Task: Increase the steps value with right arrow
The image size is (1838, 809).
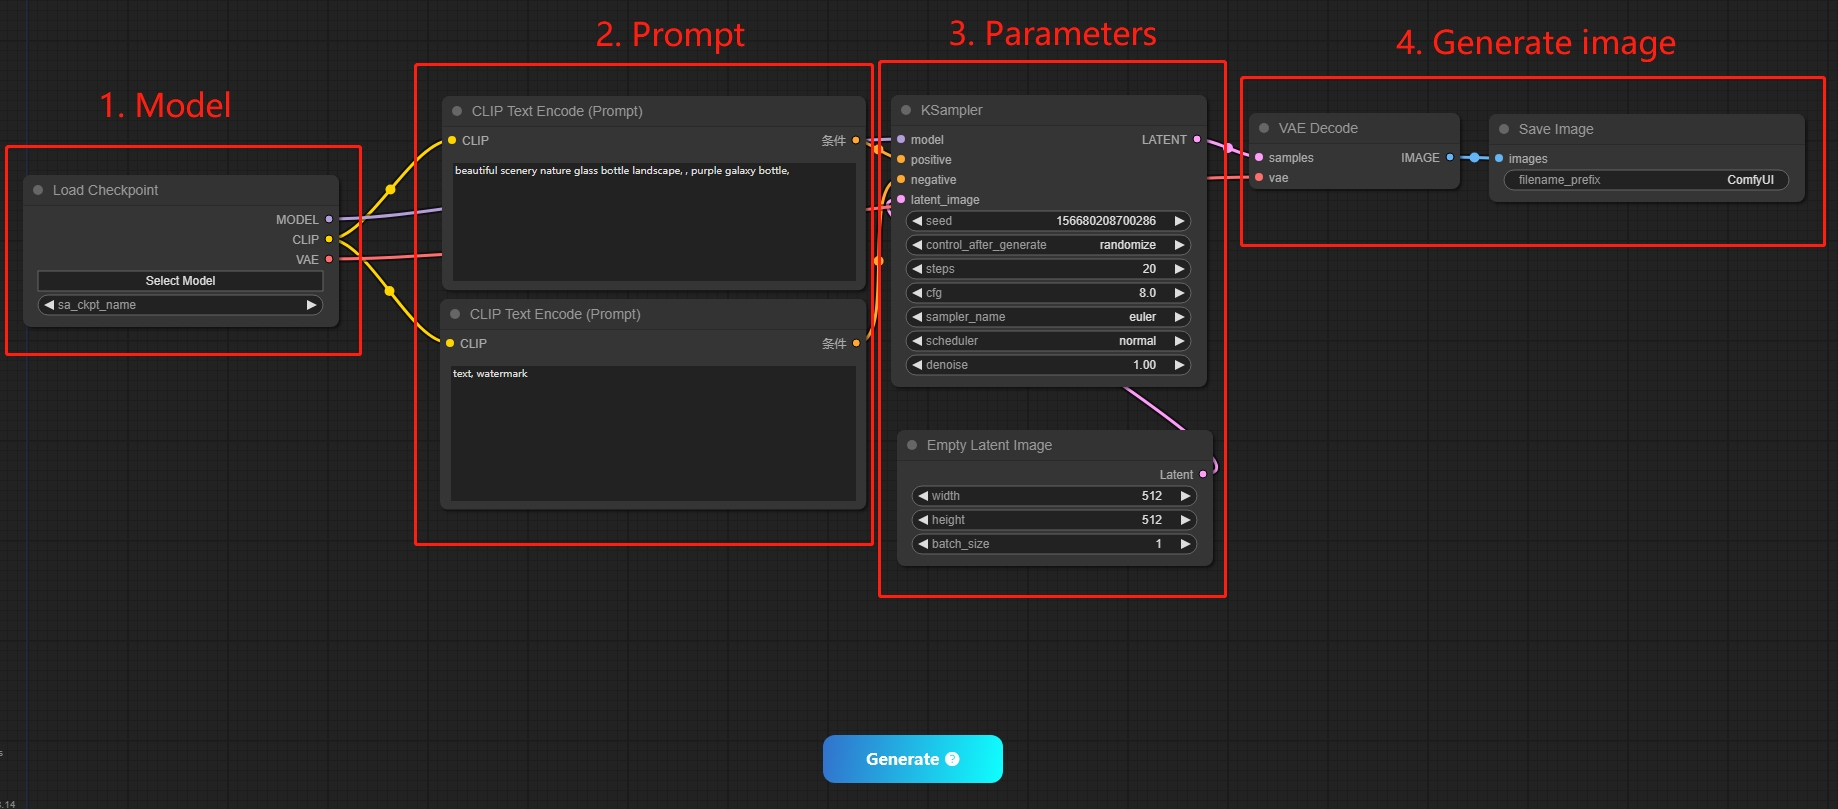Action: [x=1179, y=269]
